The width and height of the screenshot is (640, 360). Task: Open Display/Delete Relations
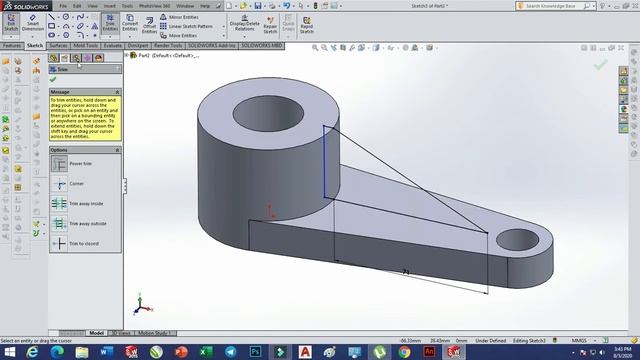click(244, 23)
